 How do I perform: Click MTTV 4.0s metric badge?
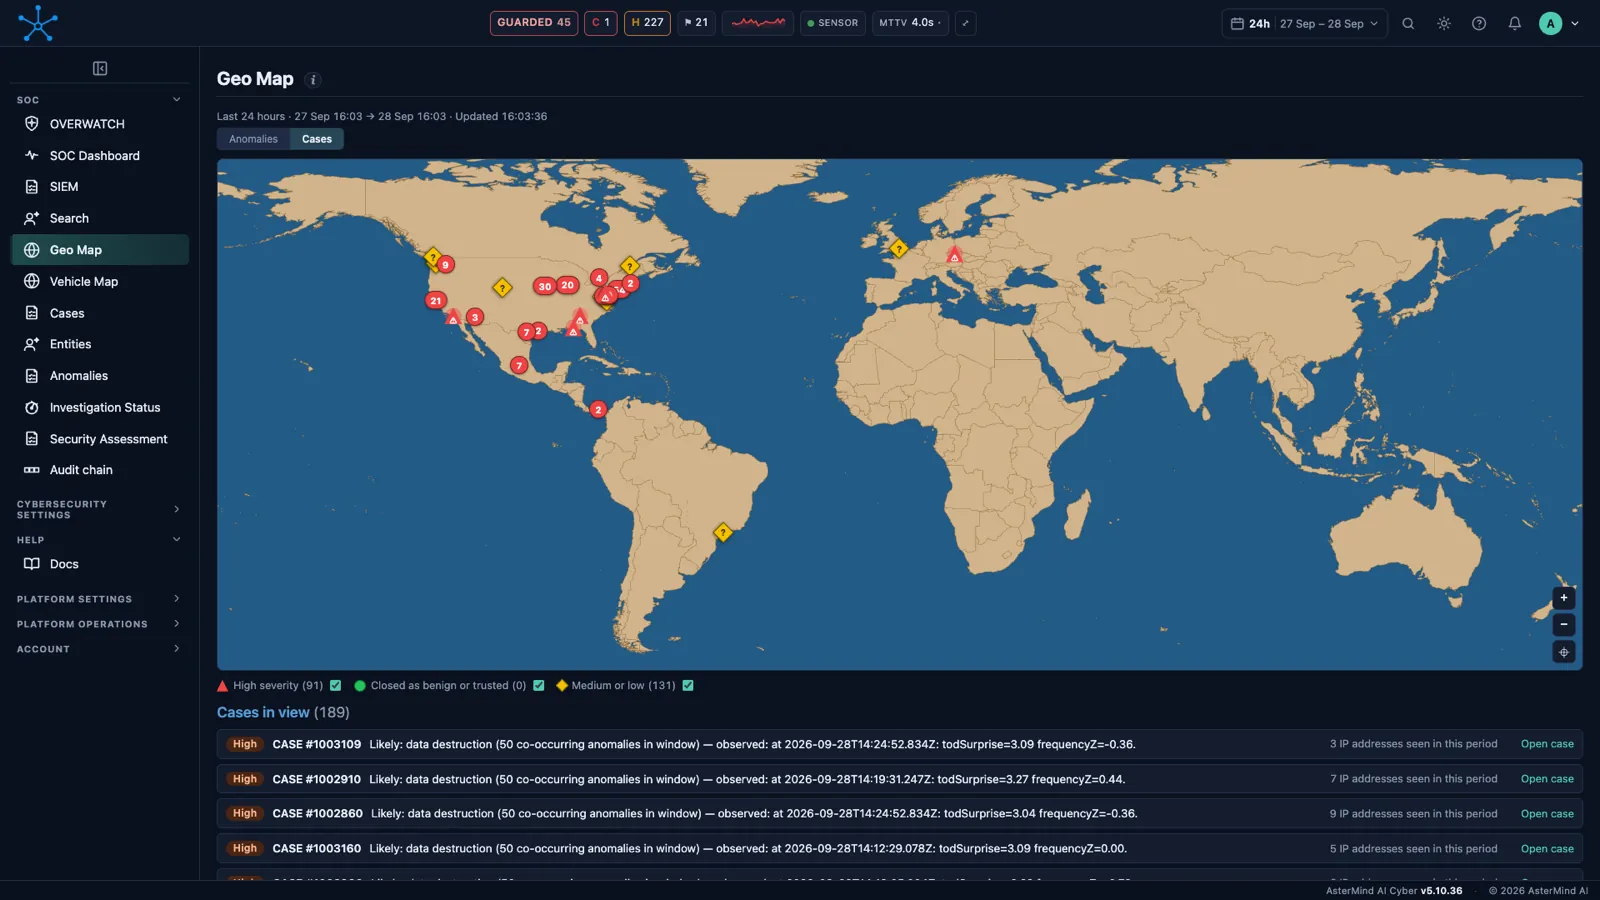(x=910, y=23)
